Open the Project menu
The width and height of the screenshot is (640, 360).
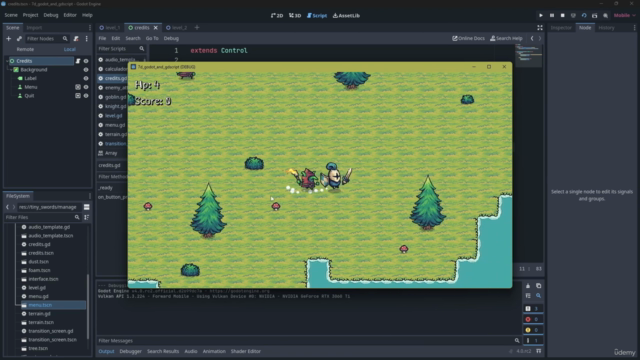[x=30, y=15]
